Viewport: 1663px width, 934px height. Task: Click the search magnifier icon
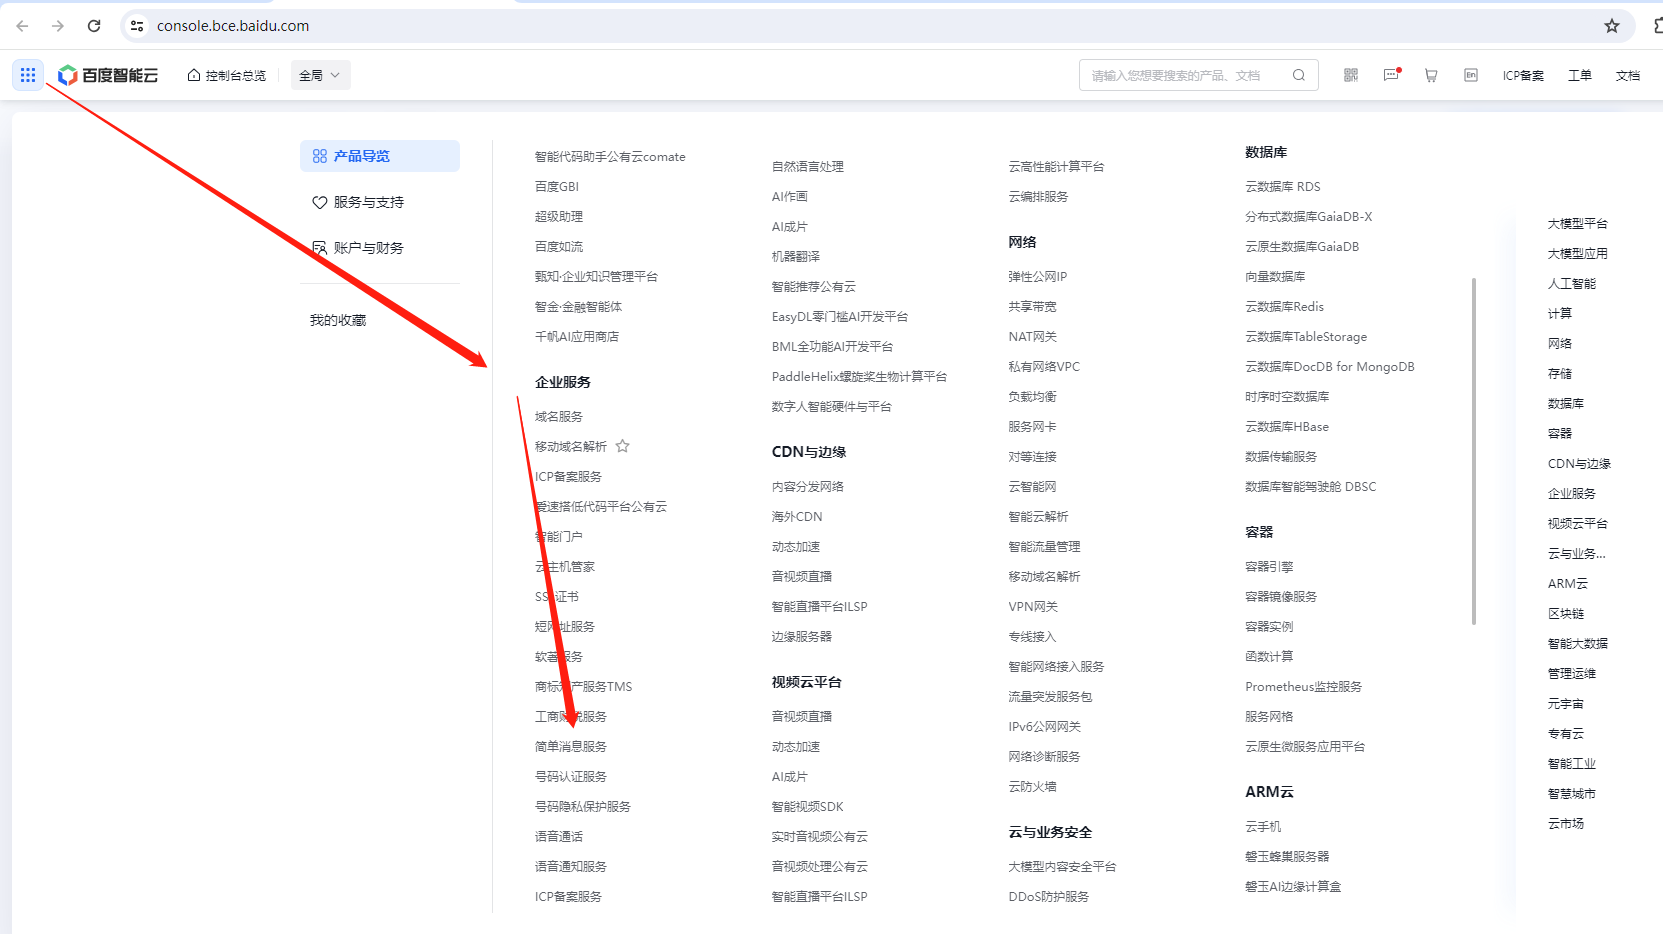coord(1299,75)
